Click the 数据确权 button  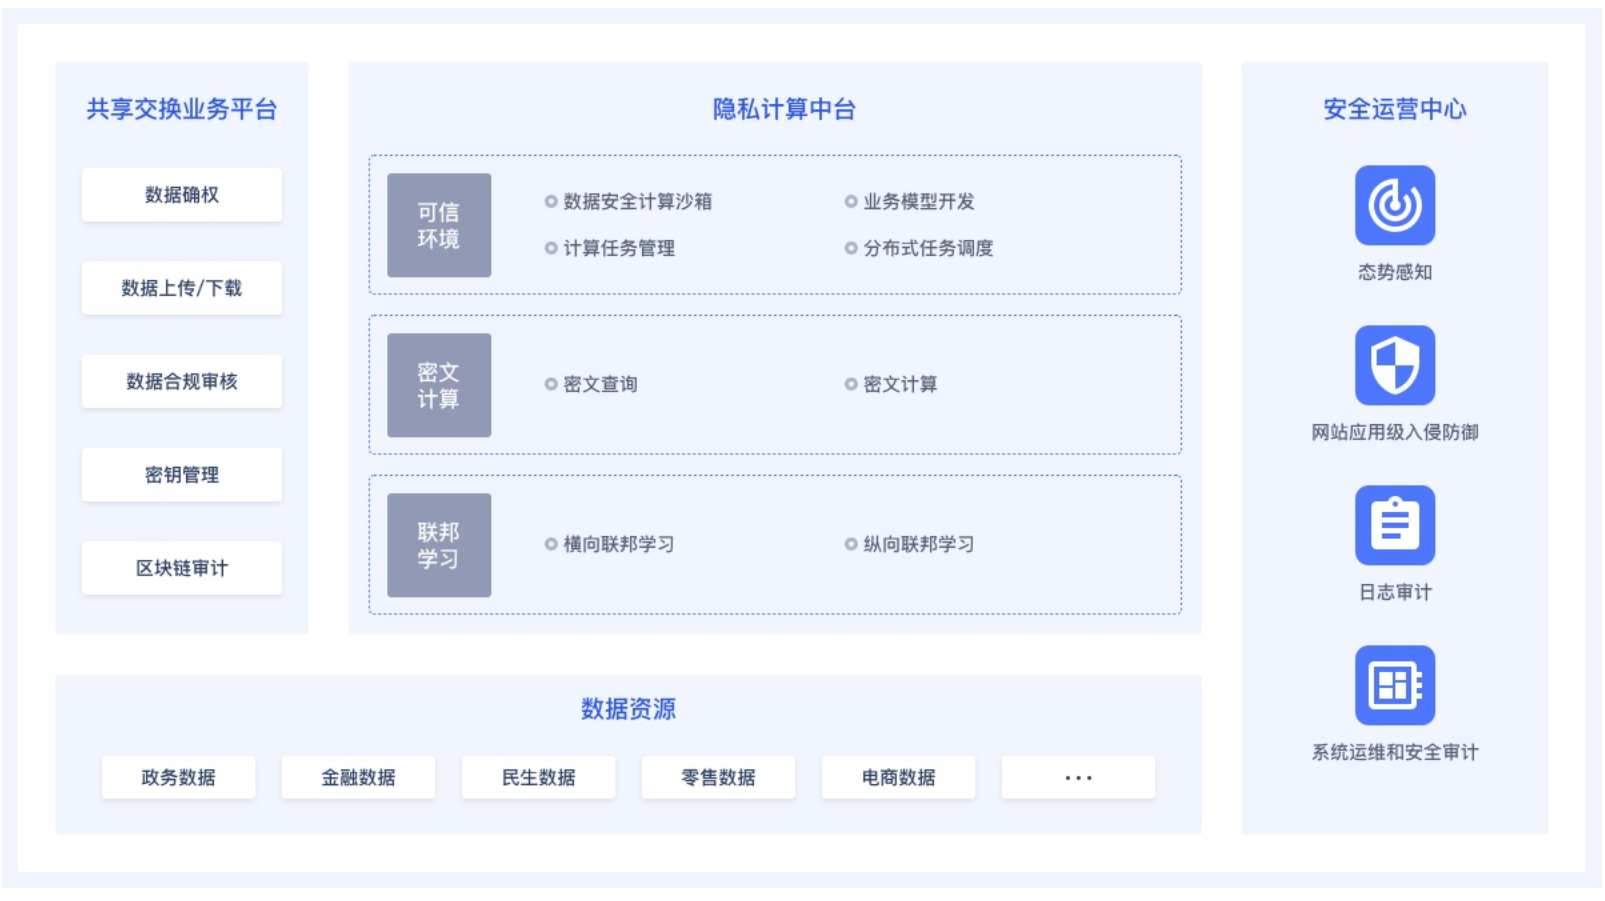(181, 195)
